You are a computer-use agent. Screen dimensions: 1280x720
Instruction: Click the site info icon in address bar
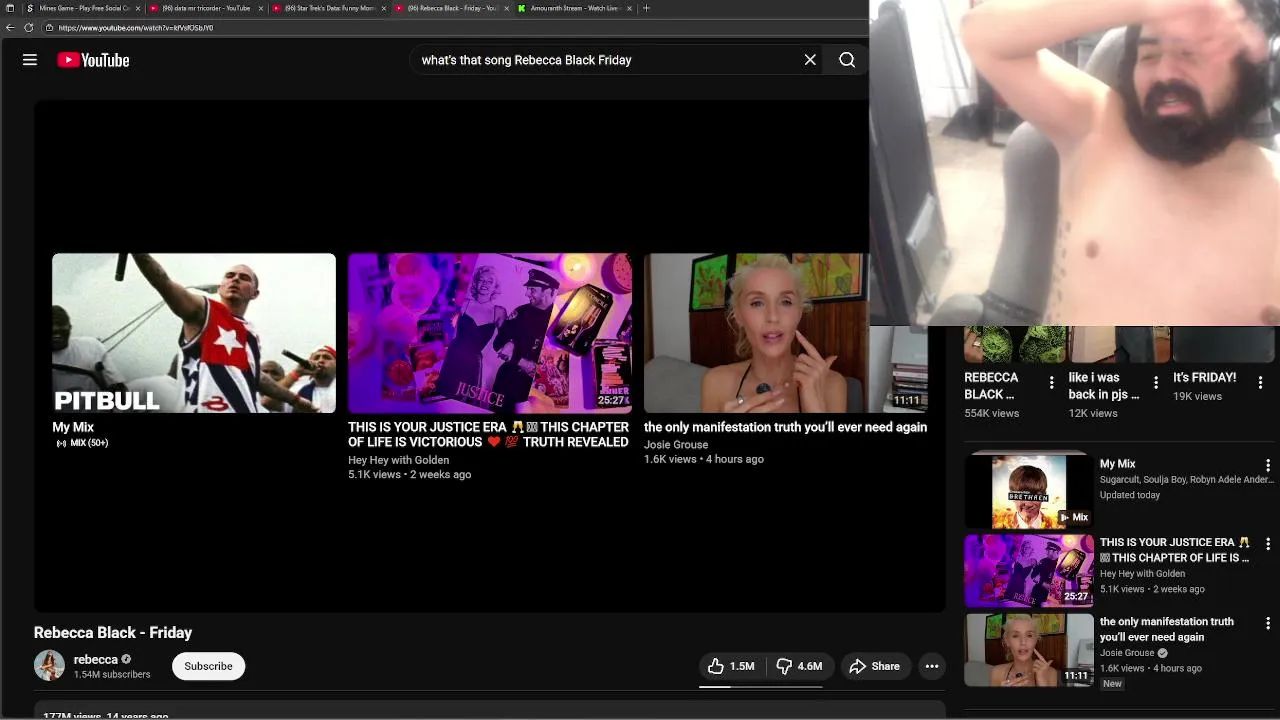click(49, 28)
